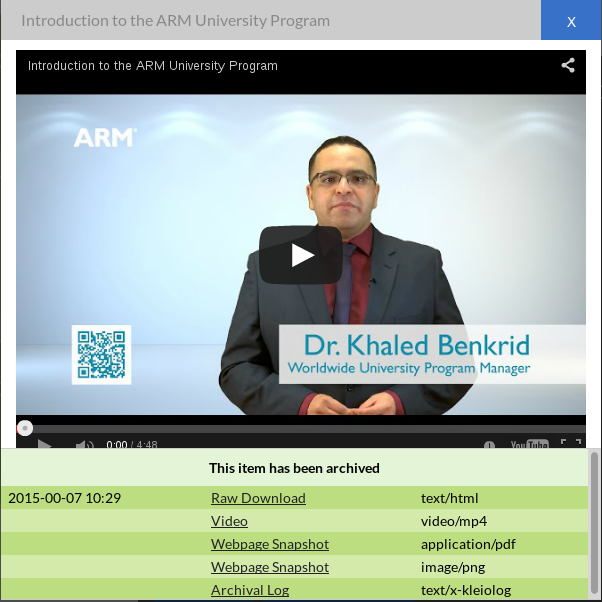Screen dimensions: 602x602
Task: Click the share icon on the video
Action: (568, 65)
